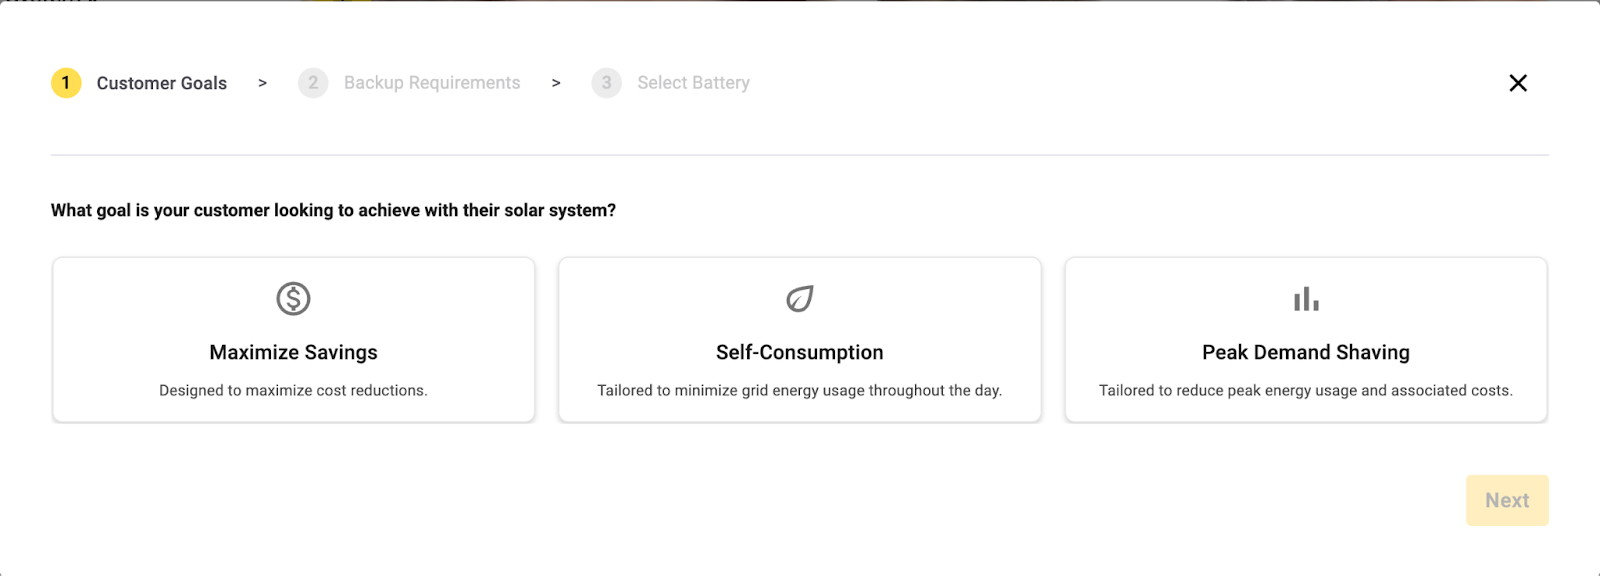
Task: Close the dialog with the X icon
Action: 1518,83
